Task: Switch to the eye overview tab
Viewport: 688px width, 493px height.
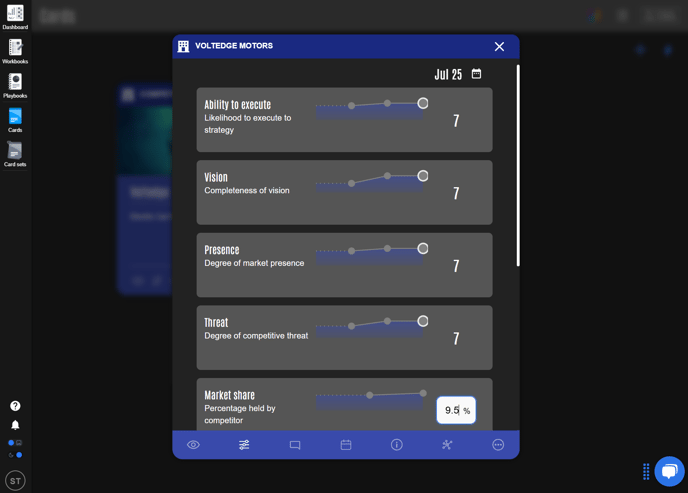Action: (193, 445)
